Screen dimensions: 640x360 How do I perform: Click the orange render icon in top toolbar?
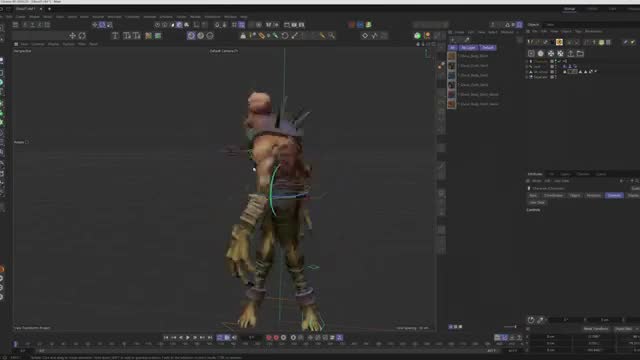coord(352,25)
